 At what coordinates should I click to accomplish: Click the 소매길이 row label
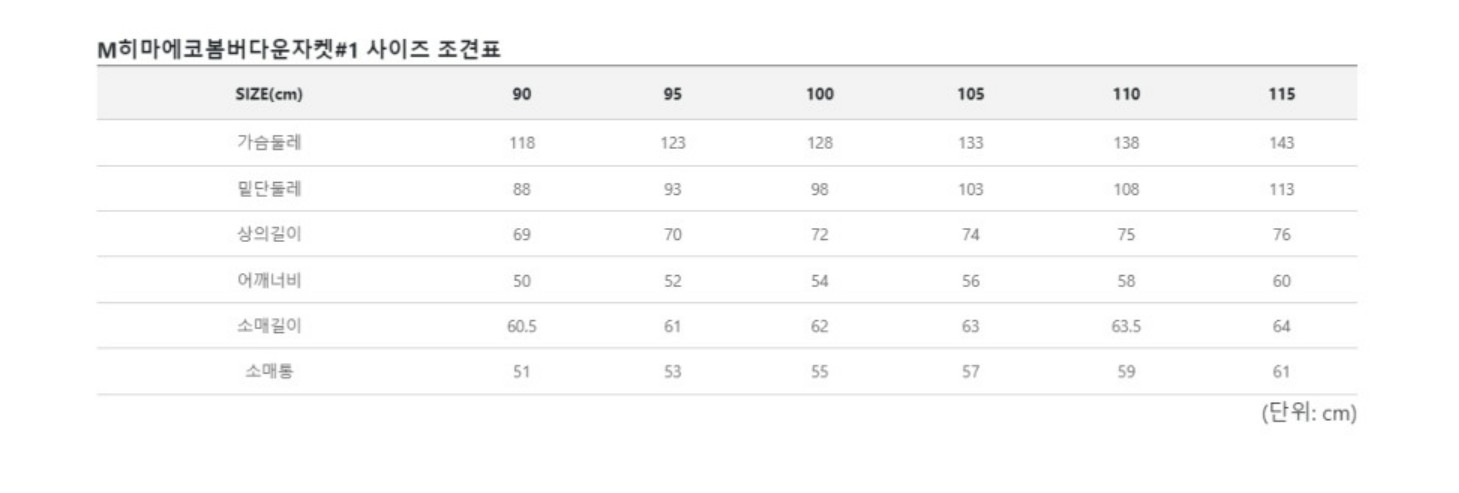[268, 326]
